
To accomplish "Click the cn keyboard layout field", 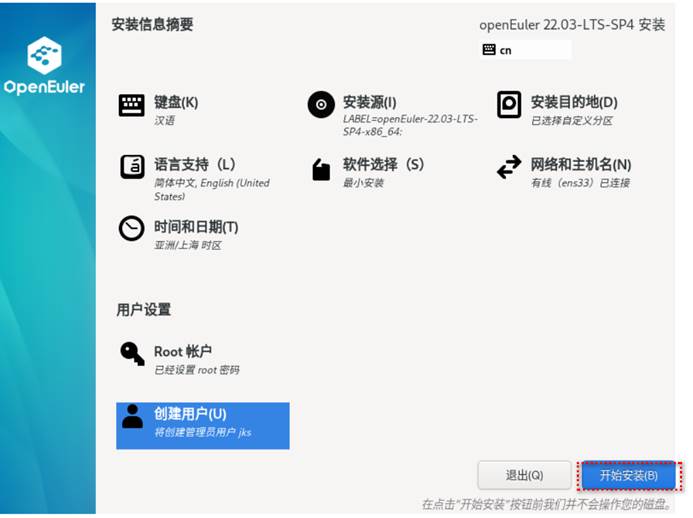I will [525, 50].
